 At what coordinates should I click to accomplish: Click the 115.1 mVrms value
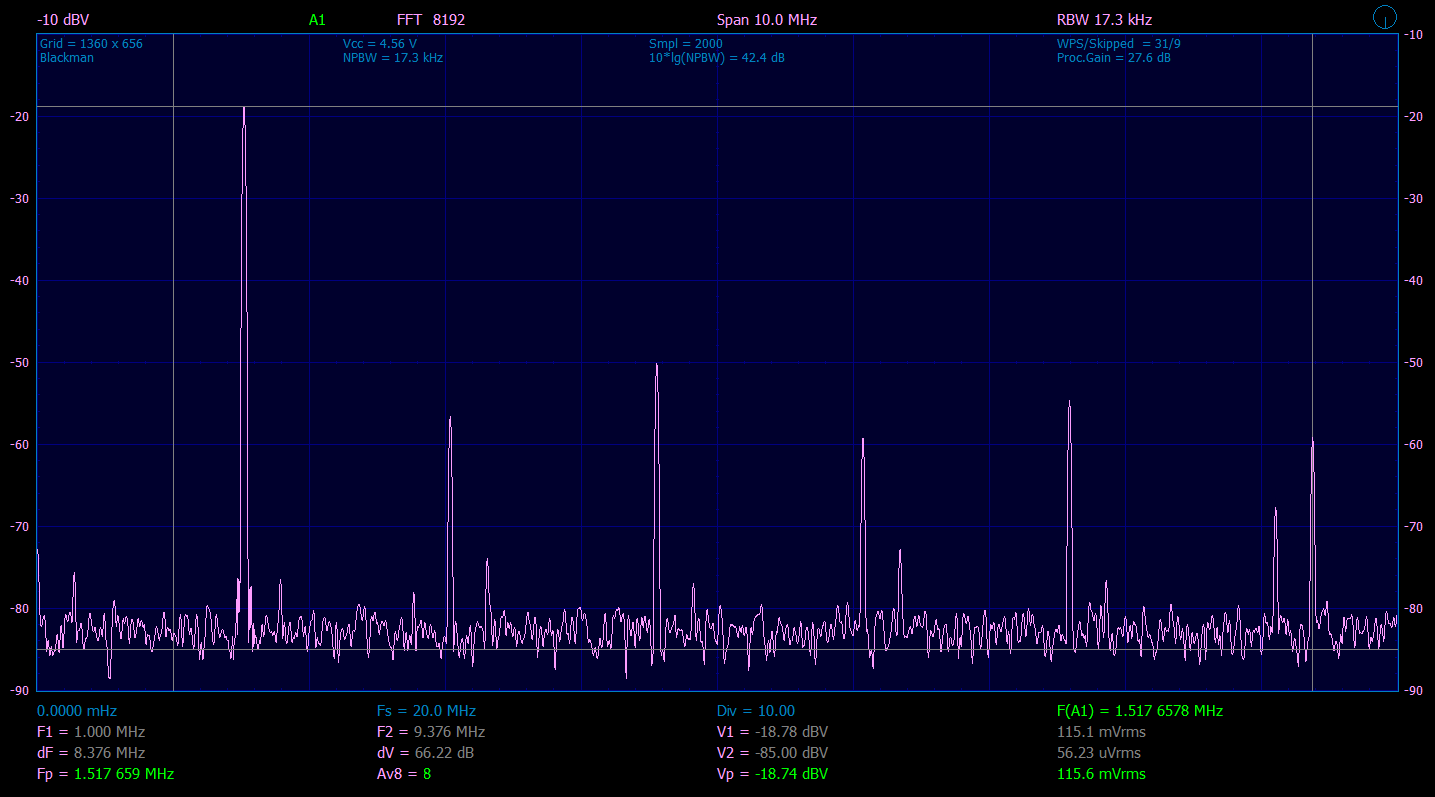coord(1101,732)
